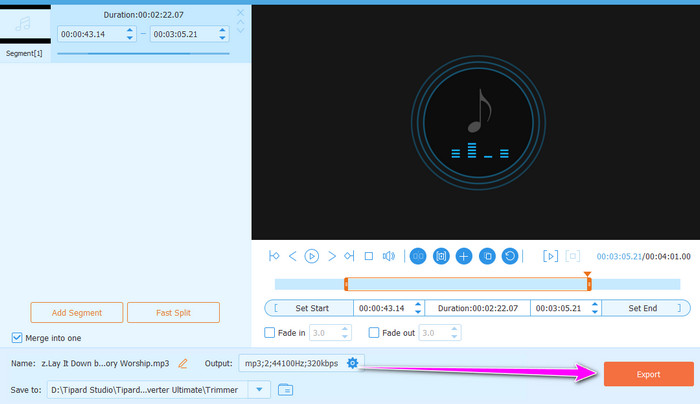Click the blue copy segment icon
The height and width of the screenshot is (404, 700).
point(487,256)
